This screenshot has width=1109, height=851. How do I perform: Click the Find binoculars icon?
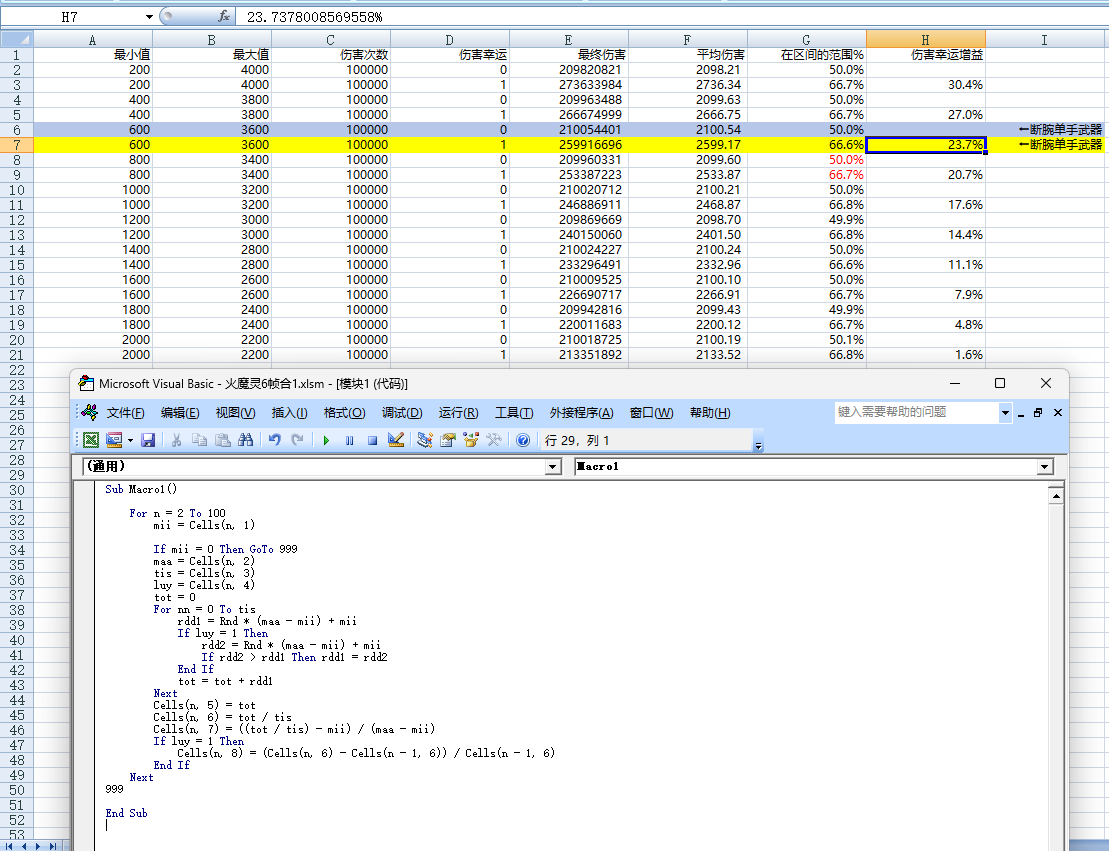click(x=245, y=440)
